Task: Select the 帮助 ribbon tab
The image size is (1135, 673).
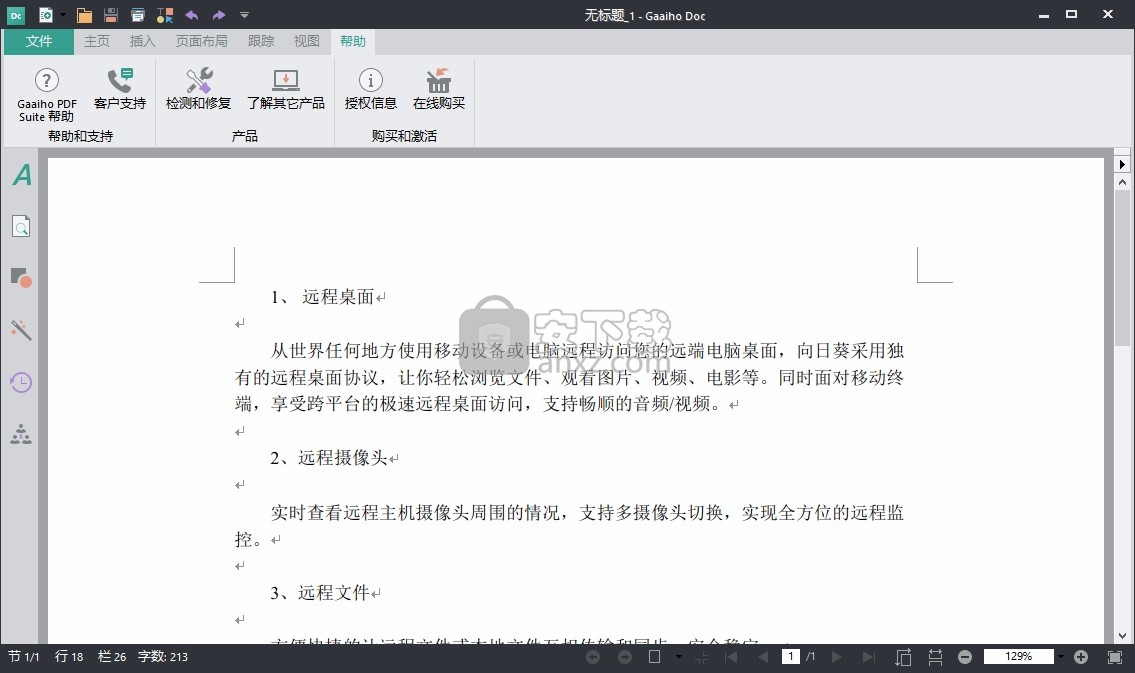Action: [353, 41]
